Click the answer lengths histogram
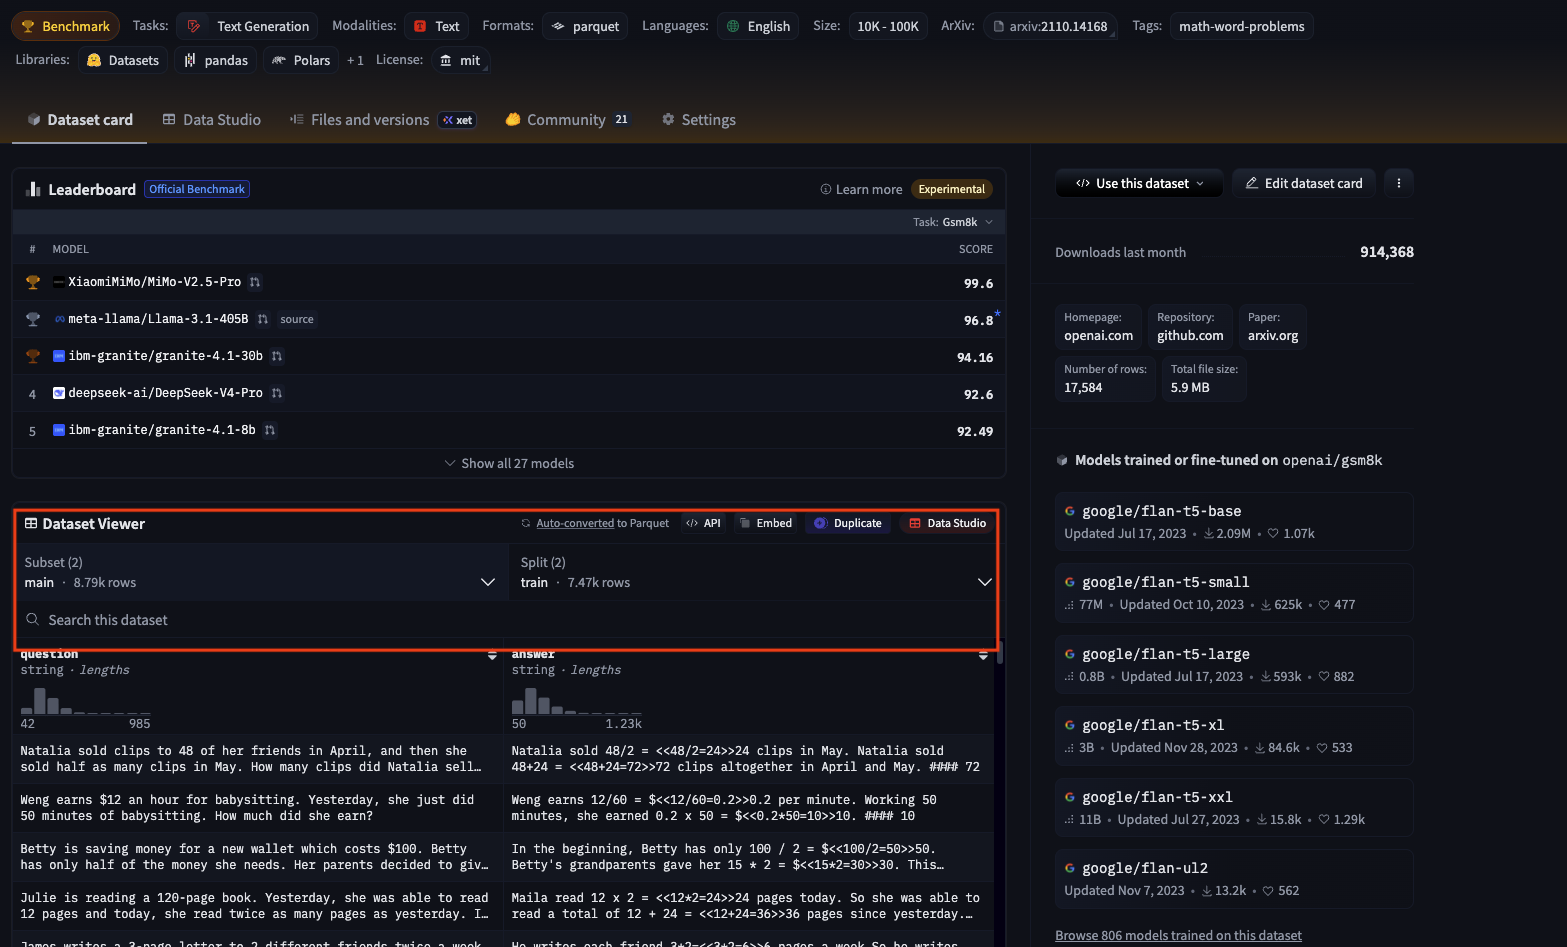This screenshot has width=1567, height=947. pyautogui.click(x=576, y=700)
